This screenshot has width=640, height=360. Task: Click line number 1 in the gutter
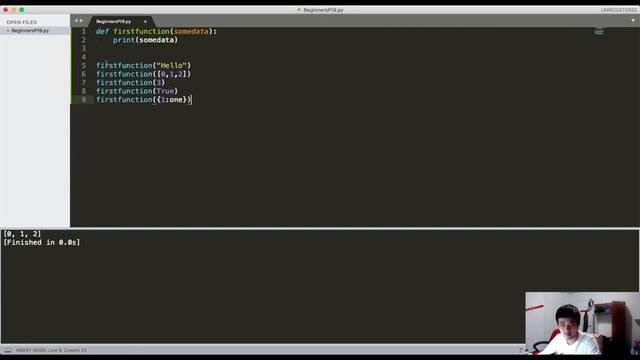coord(84,31)
